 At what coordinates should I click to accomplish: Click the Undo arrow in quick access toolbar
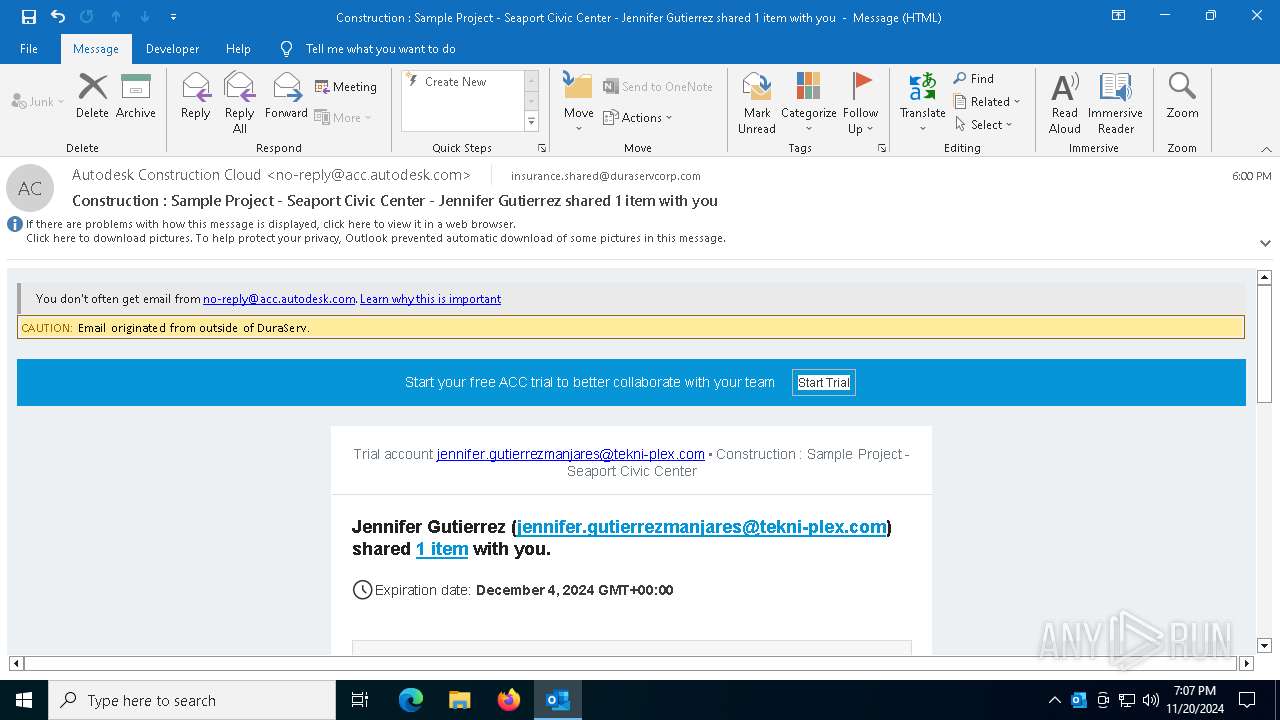coord(58,17)
